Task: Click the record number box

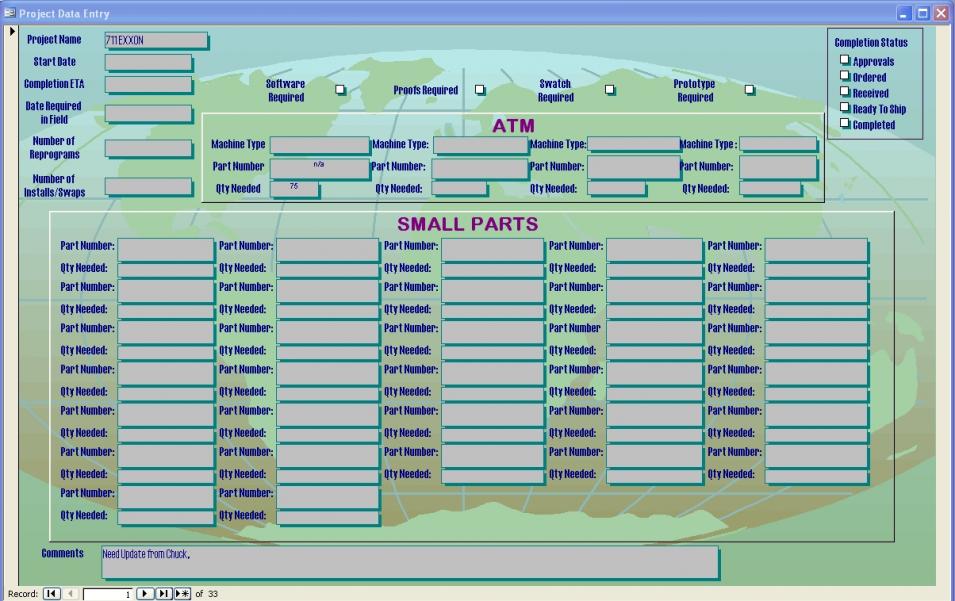Action: (108, 594)
